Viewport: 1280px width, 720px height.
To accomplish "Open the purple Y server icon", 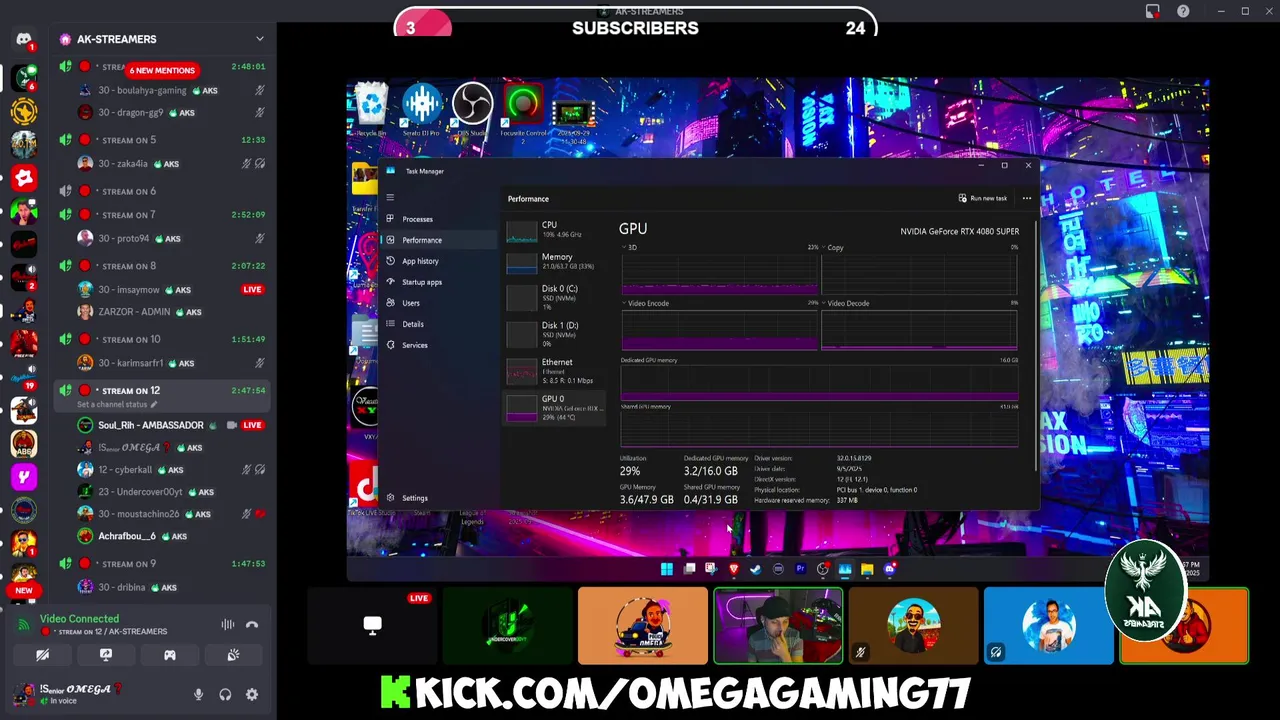I will click(x=24, y=478).
